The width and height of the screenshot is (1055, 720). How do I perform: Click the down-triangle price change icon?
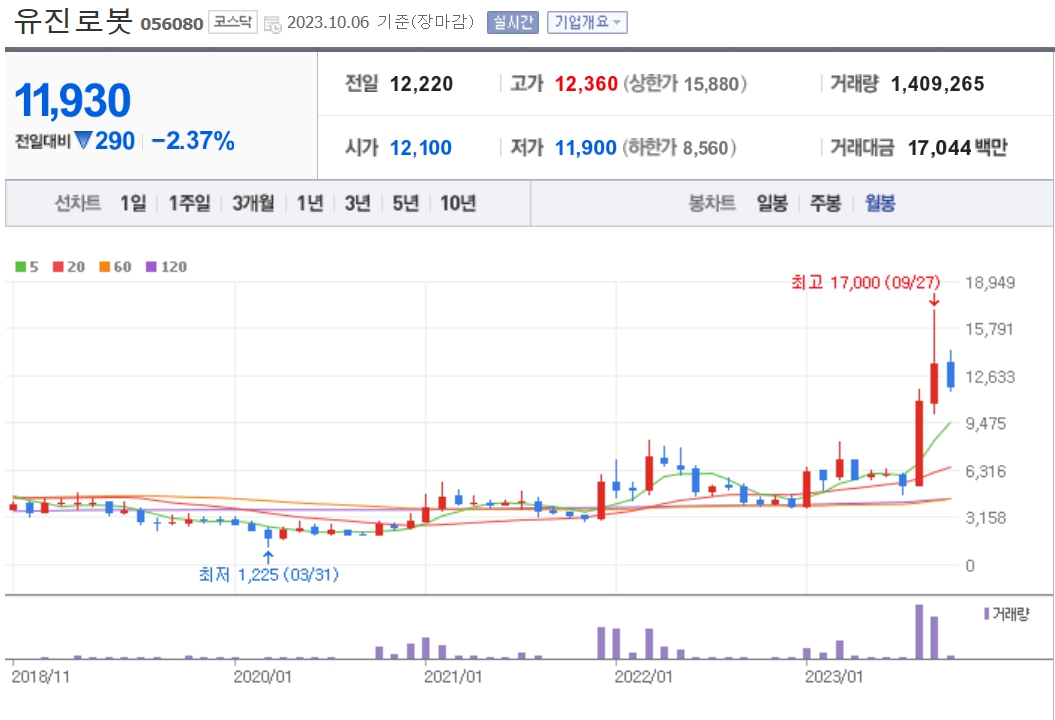click(83, 141)
